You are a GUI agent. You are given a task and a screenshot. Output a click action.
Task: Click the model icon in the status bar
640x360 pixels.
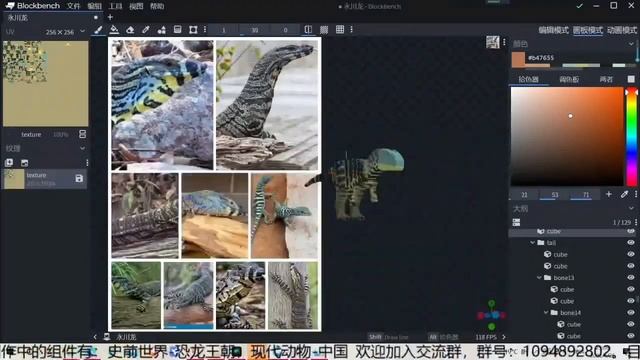(107, 337)
